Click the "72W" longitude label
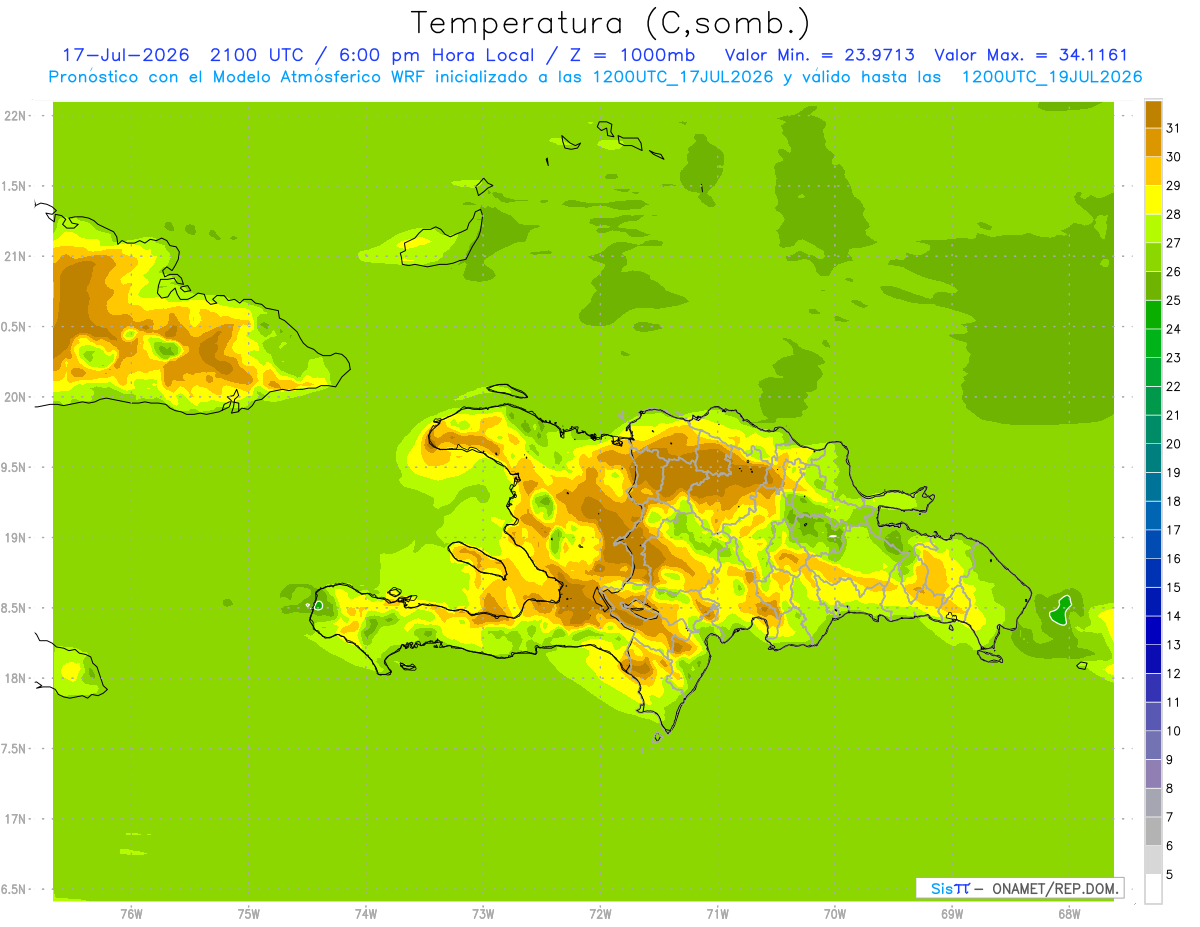Image resolution: width=1200 pixels, height=927 pixels. [601, 914]
